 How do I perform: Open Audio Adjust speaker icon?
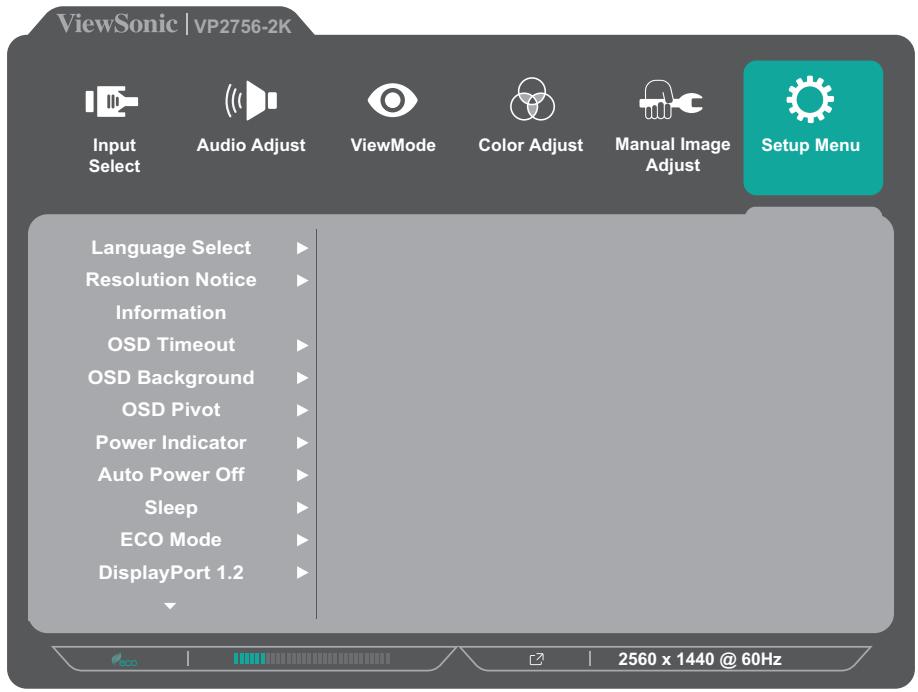[x=251, y=101]
